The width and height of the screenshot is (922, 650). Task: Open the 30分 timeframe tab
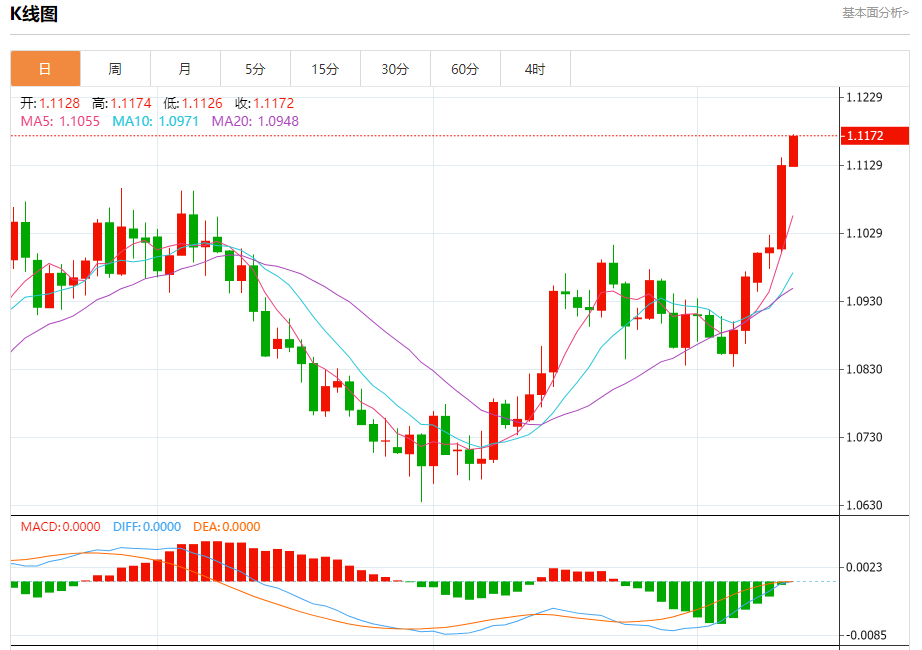(395, 69)
